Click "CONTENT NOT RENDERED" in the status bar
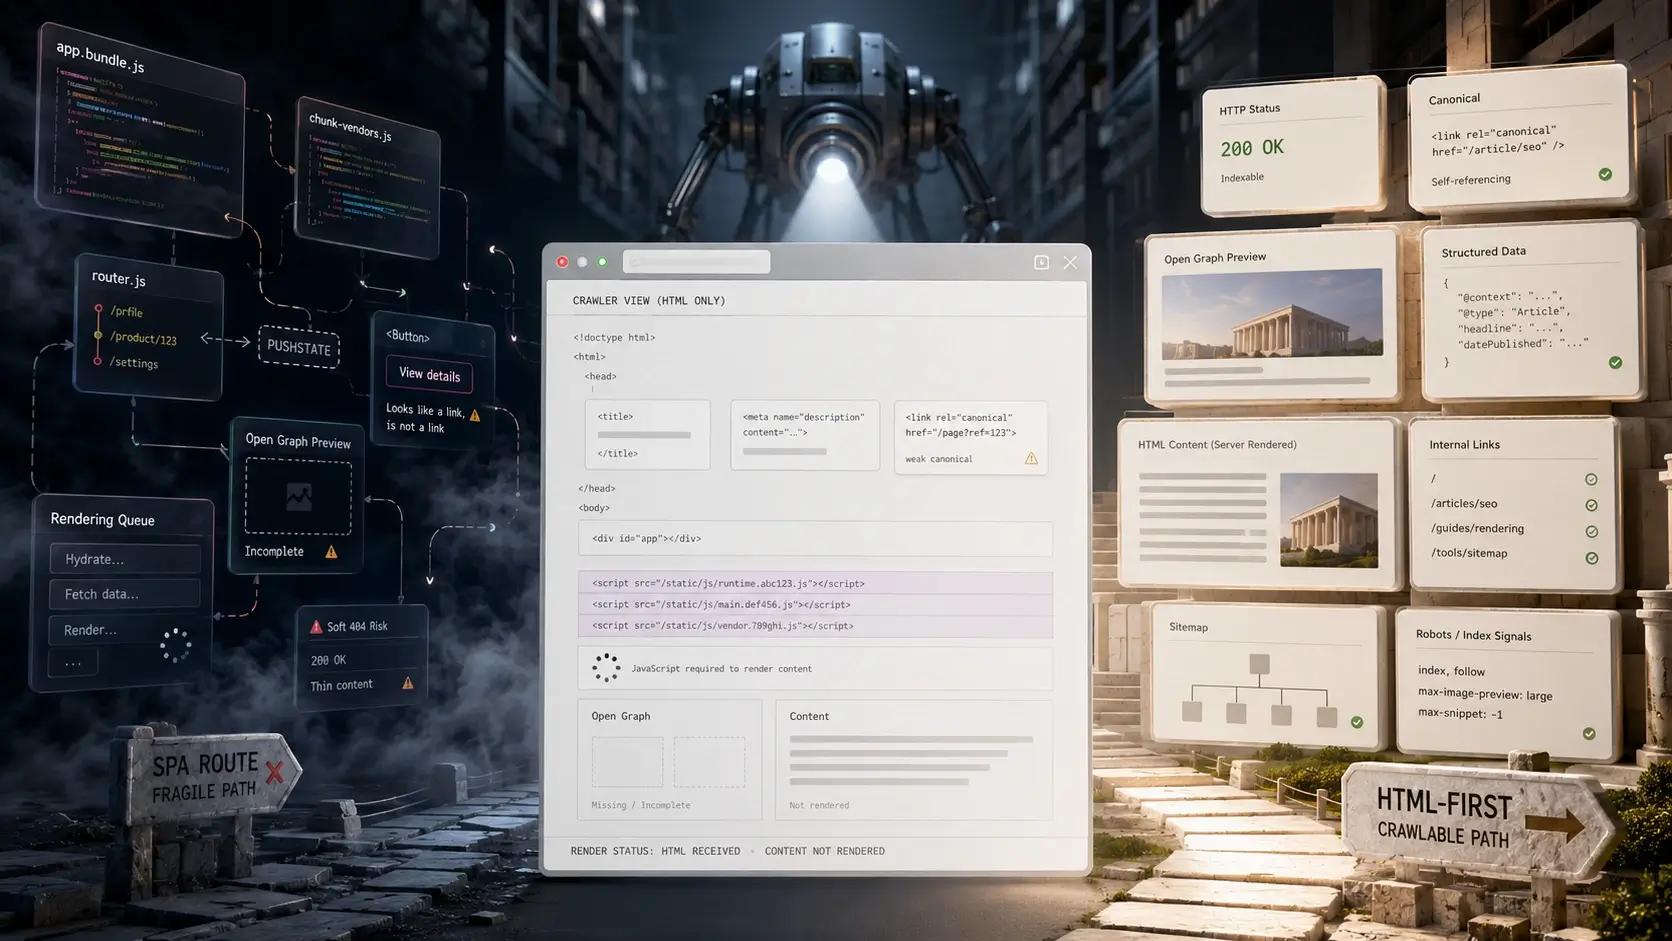Screen dimensions: 1672x941 (825, 851)
